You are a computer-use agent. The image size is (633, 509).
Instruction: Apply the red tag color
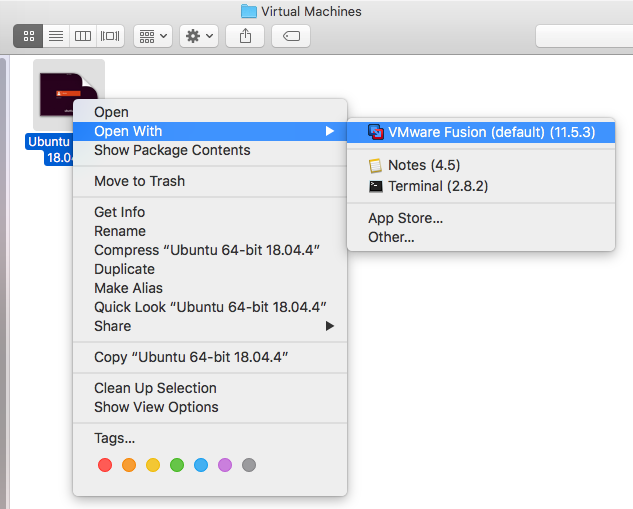(x=105, y=465)
